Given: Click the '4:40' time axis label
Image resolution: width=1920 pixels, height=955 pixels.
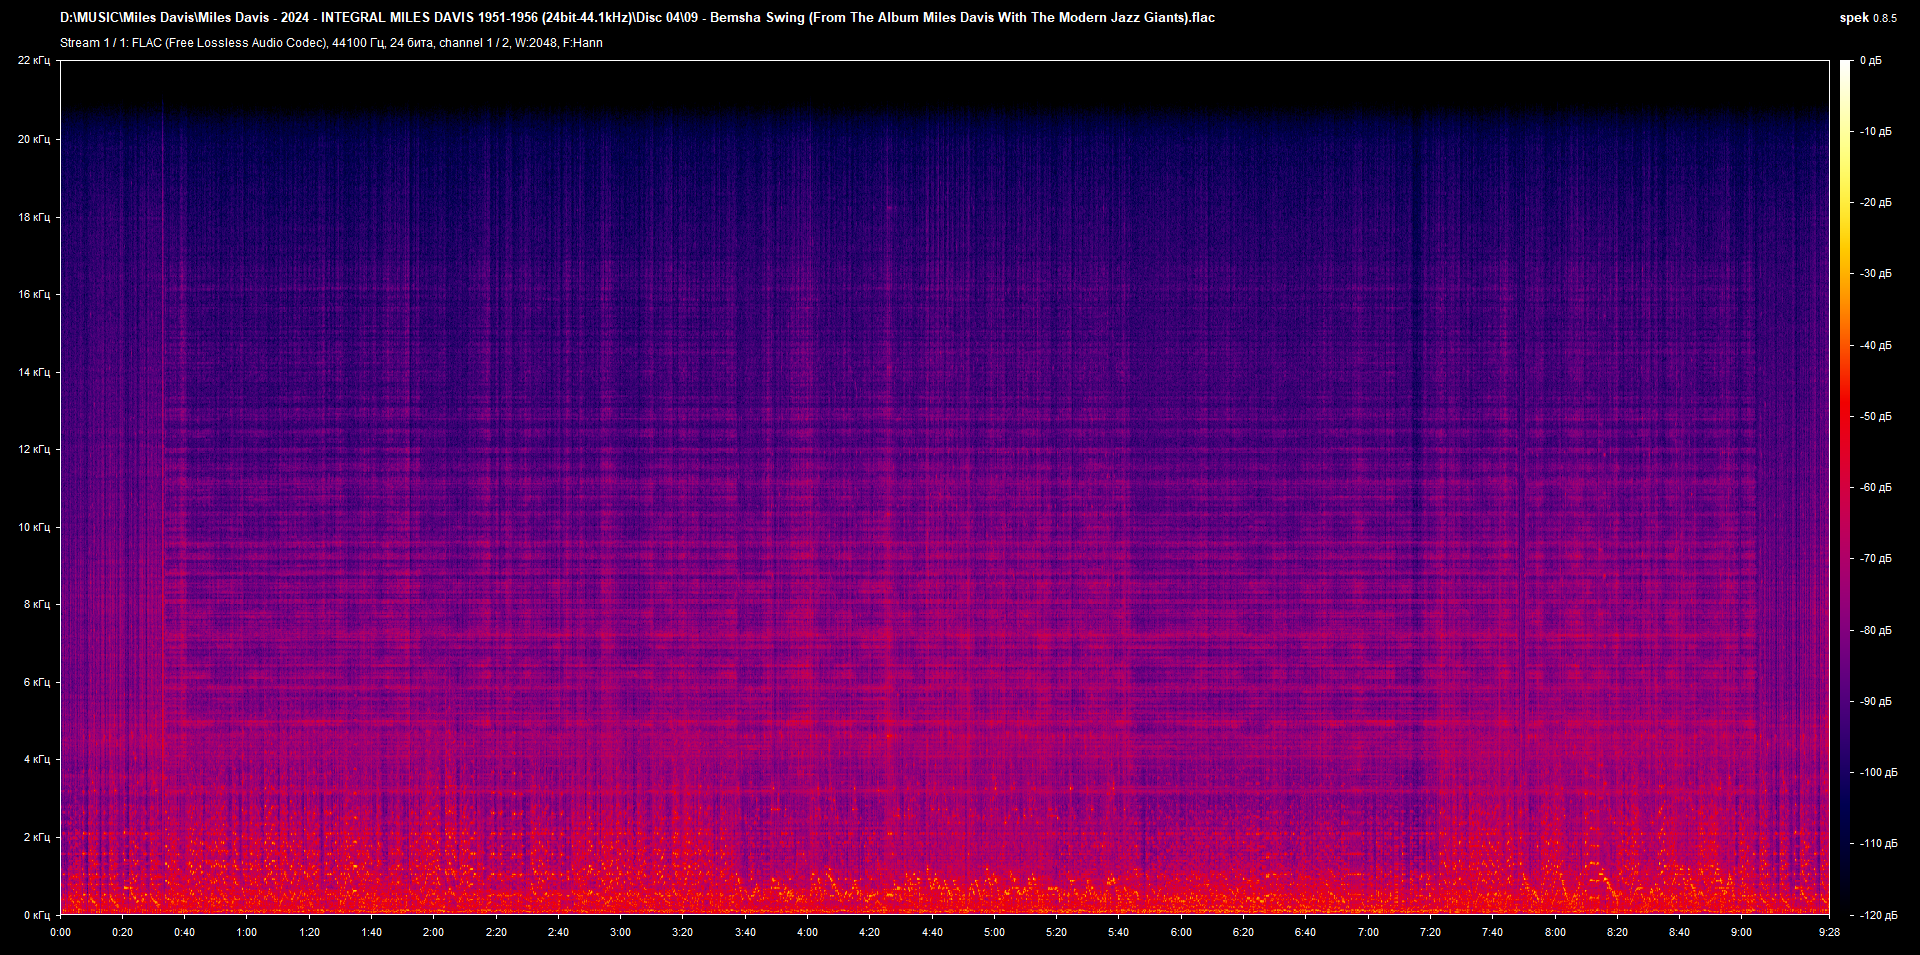Looking at the screenshot, I should (x=932, y=932).
